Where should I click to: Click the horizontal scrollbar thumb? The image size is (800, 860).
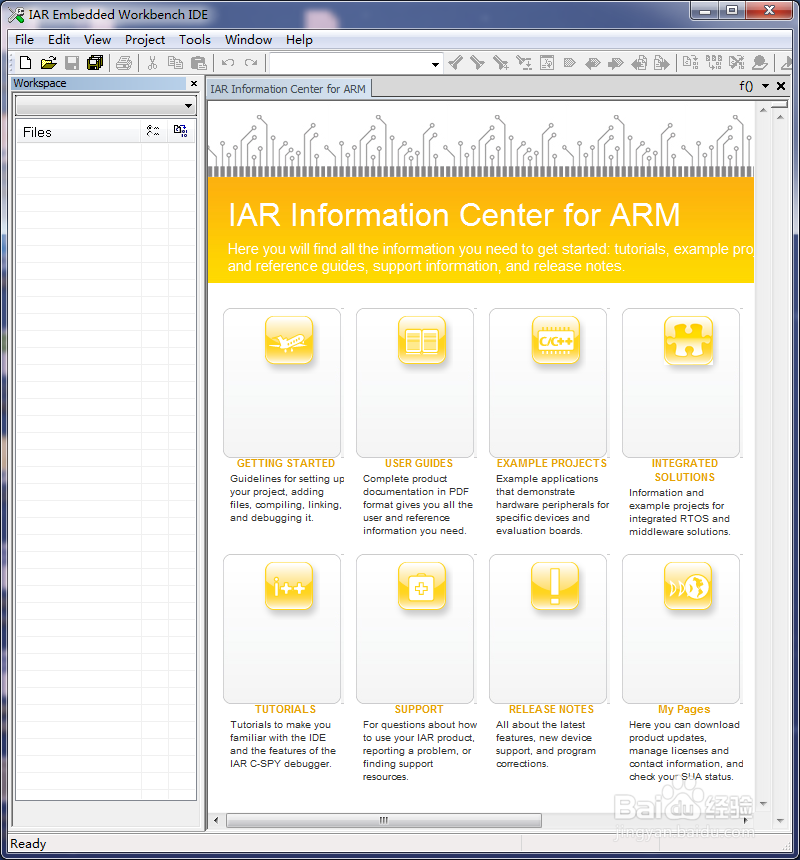(x=384, y=821)
